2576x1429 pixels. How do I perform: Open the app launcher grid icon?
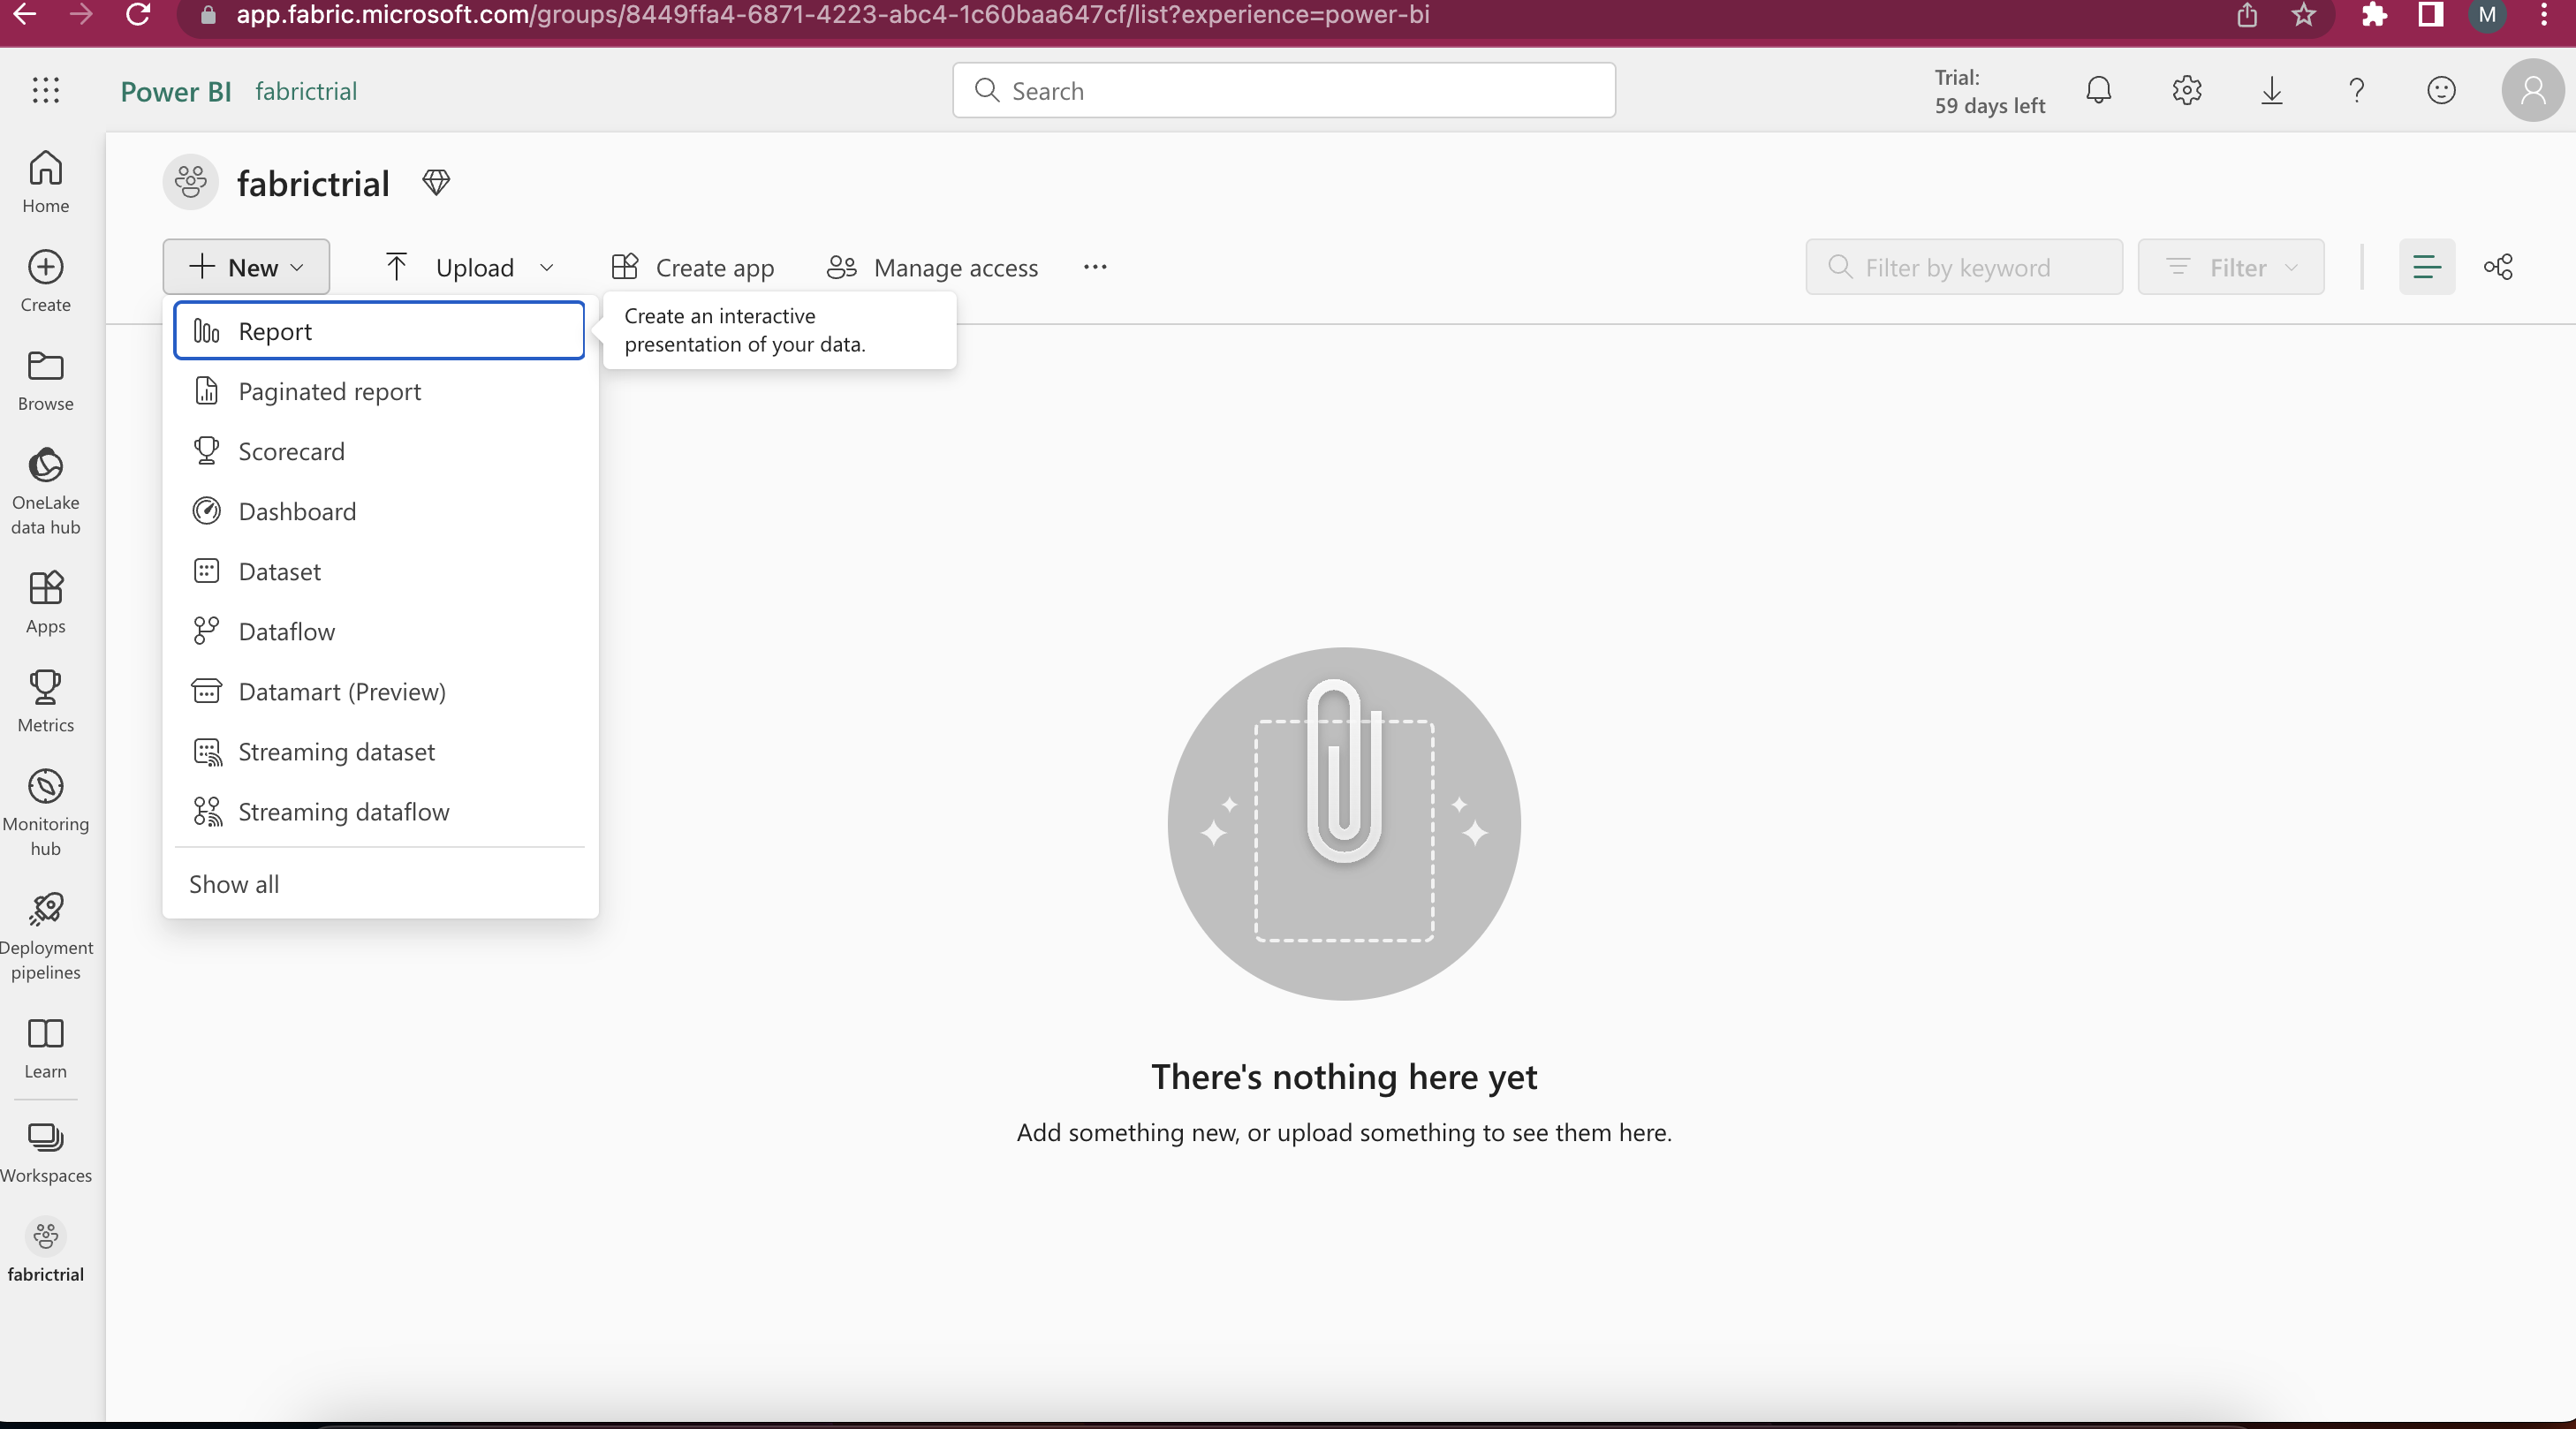point(46,91)
